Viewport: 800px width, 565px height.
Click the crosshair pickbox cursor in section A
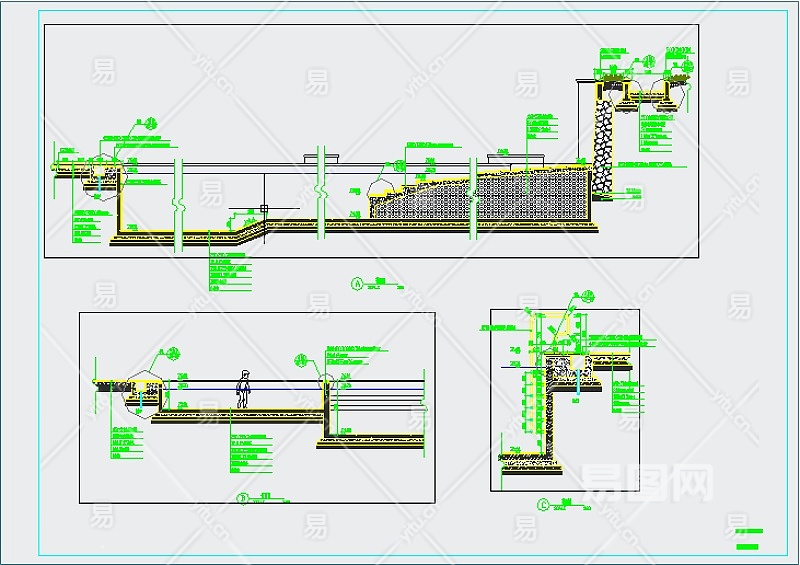pos(264,208)
